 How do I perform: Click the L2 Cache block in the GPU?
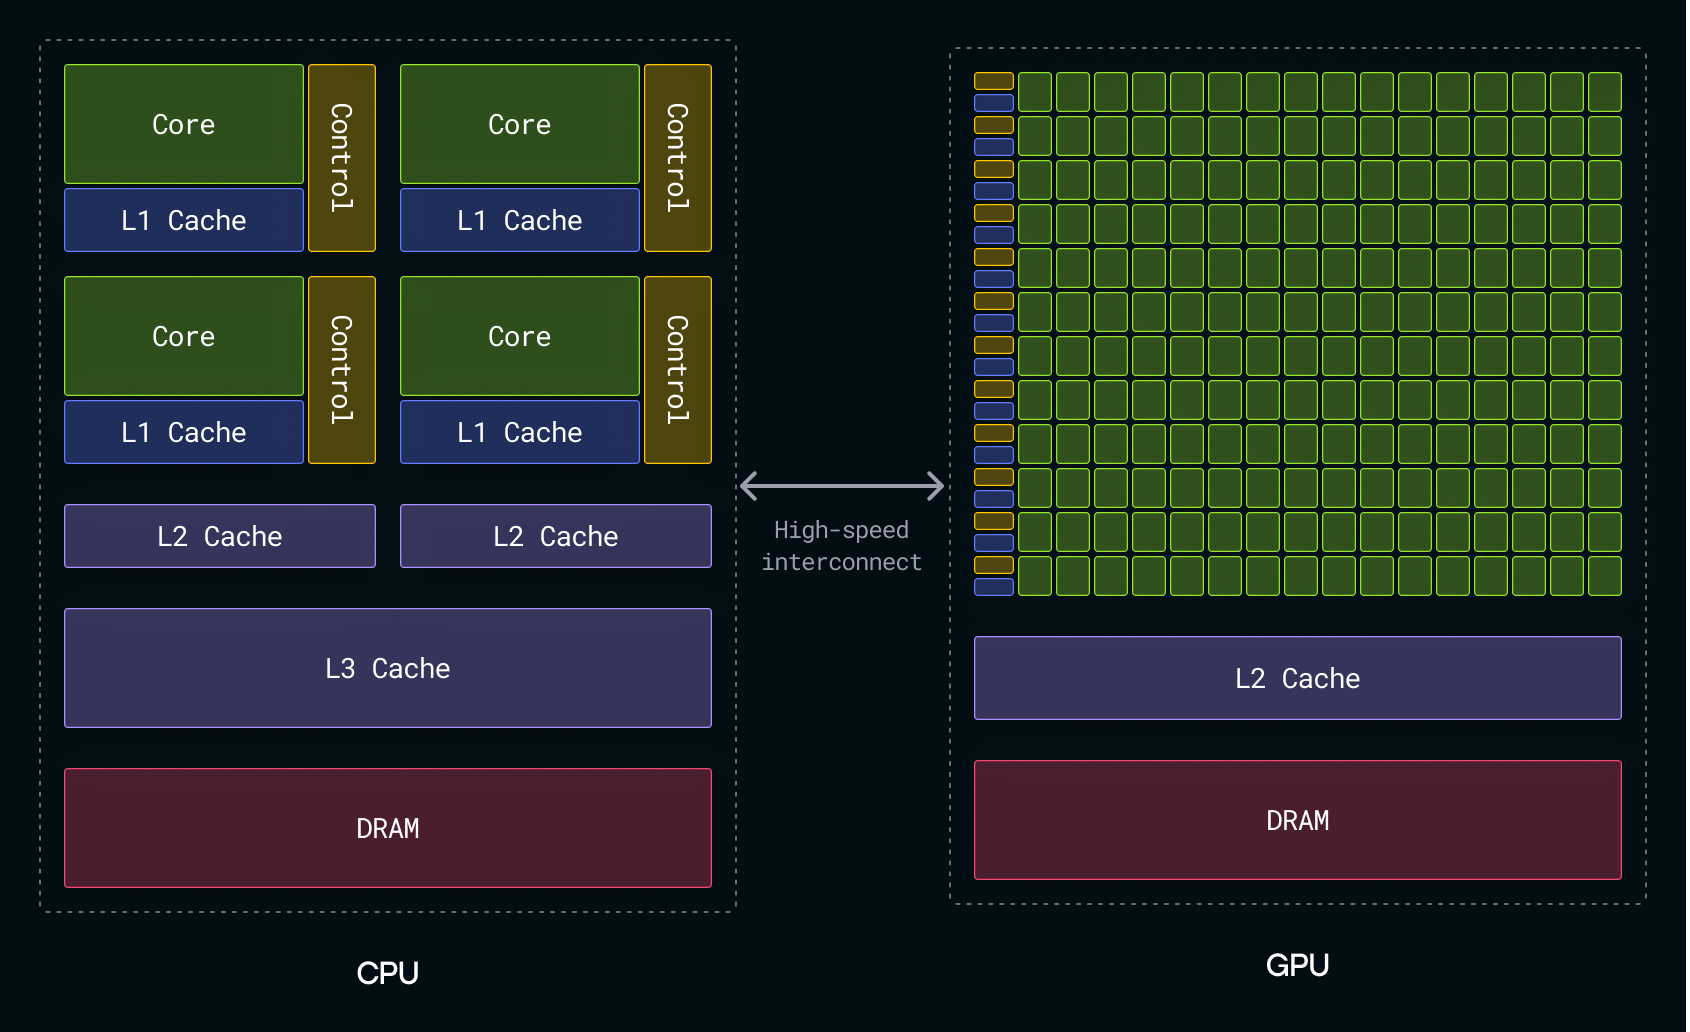pos(1298,678)
